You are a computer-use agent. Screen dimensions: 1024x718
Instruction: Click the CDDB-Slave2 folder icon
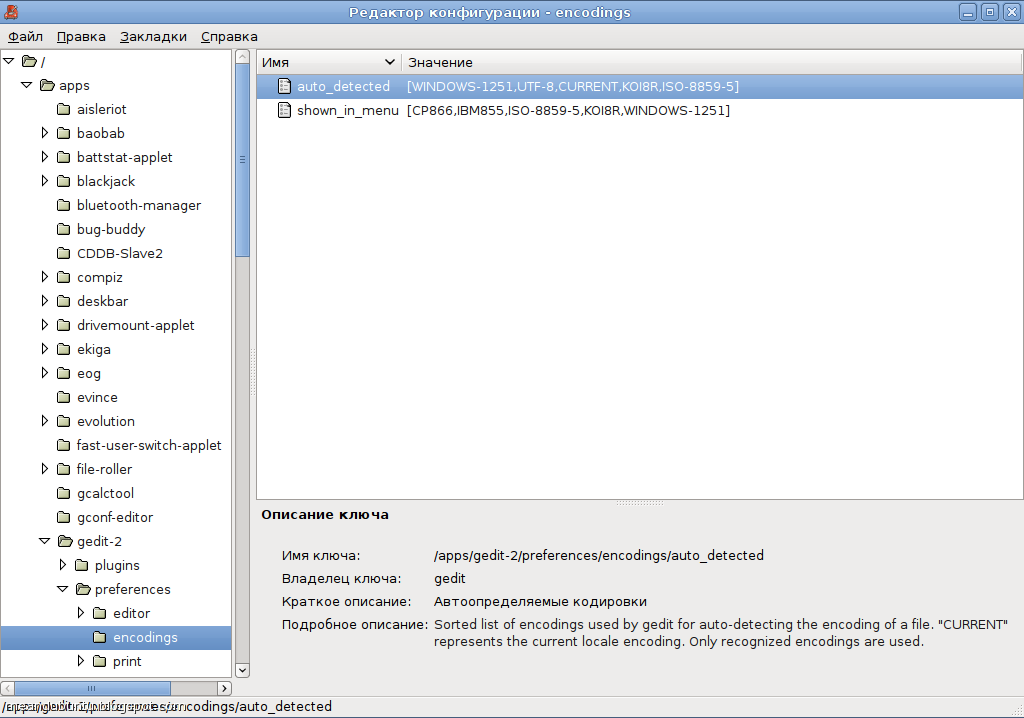click(63, 253)
